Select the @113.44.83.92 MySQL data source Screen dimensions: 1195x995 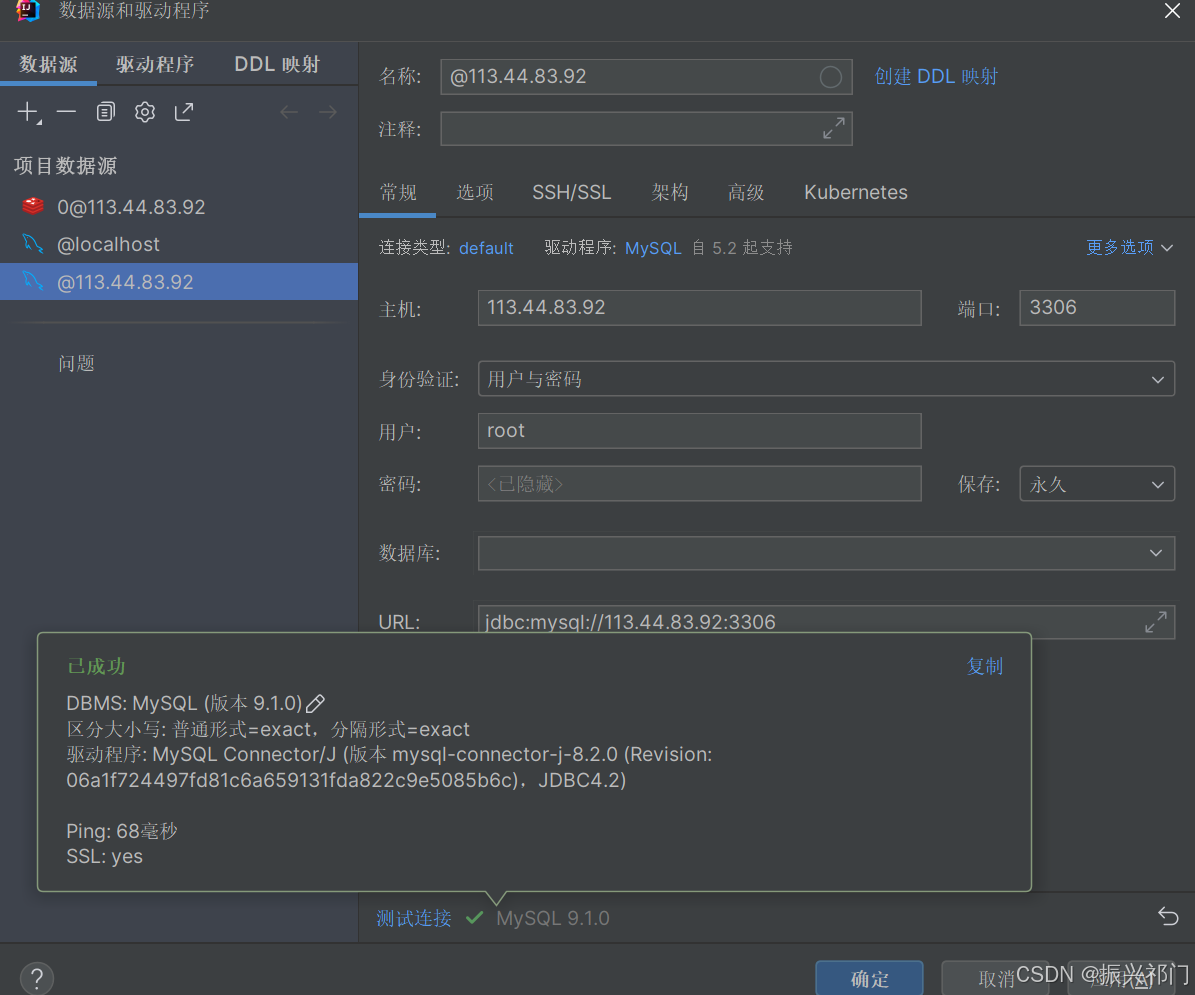179,281
